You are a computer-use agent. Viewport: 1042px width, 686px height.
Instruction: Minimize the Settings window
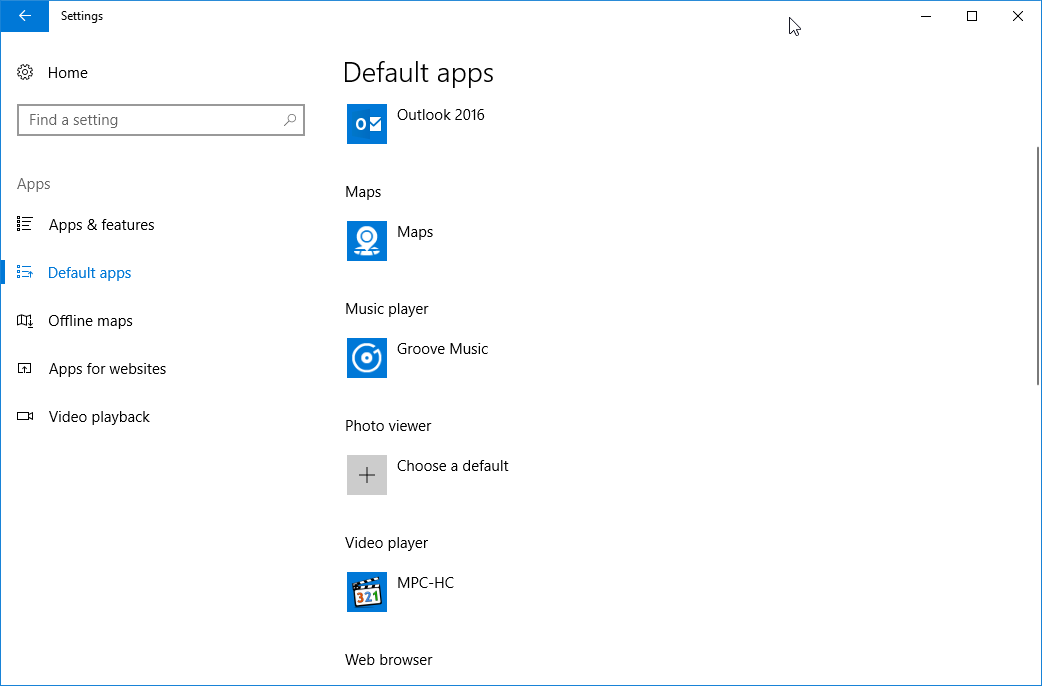click(926, 16)
